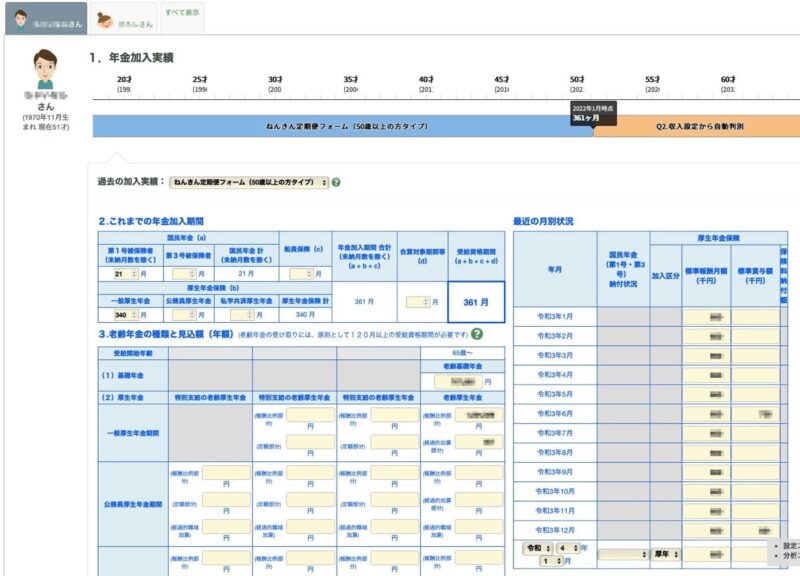Open the month dropdown showing 1
Viewport: 800px width, 576px height.
point(551,560)
